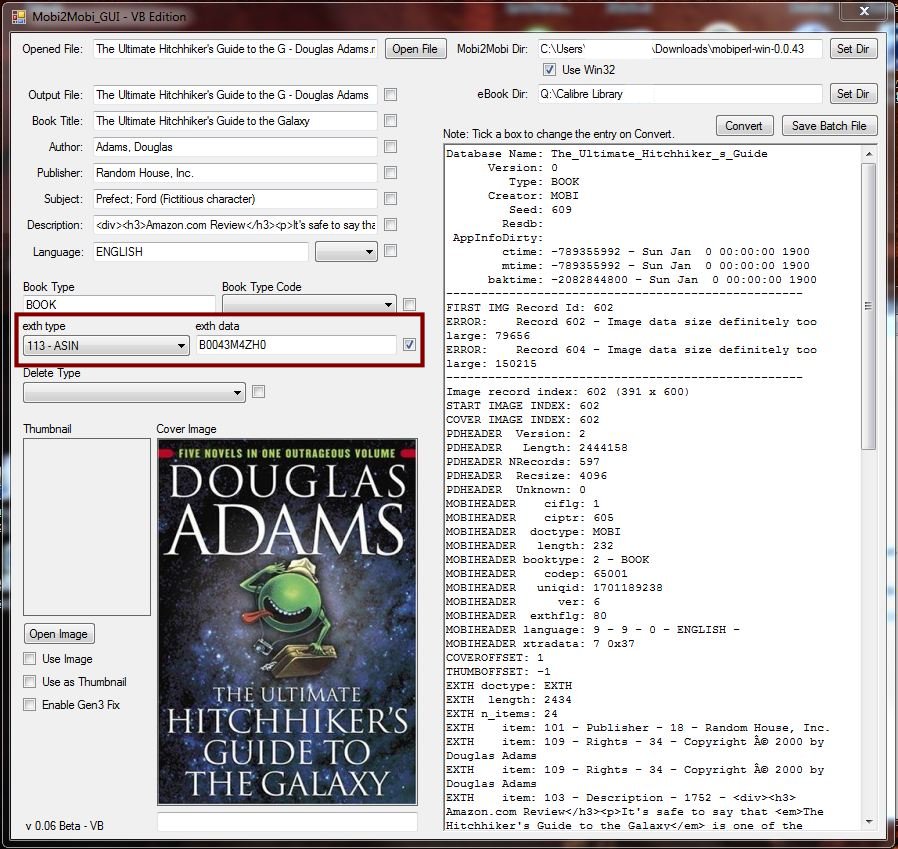Click the log panel scroll-down arrow
This screenshot has width=898, height=849.
tap(869, 822)
